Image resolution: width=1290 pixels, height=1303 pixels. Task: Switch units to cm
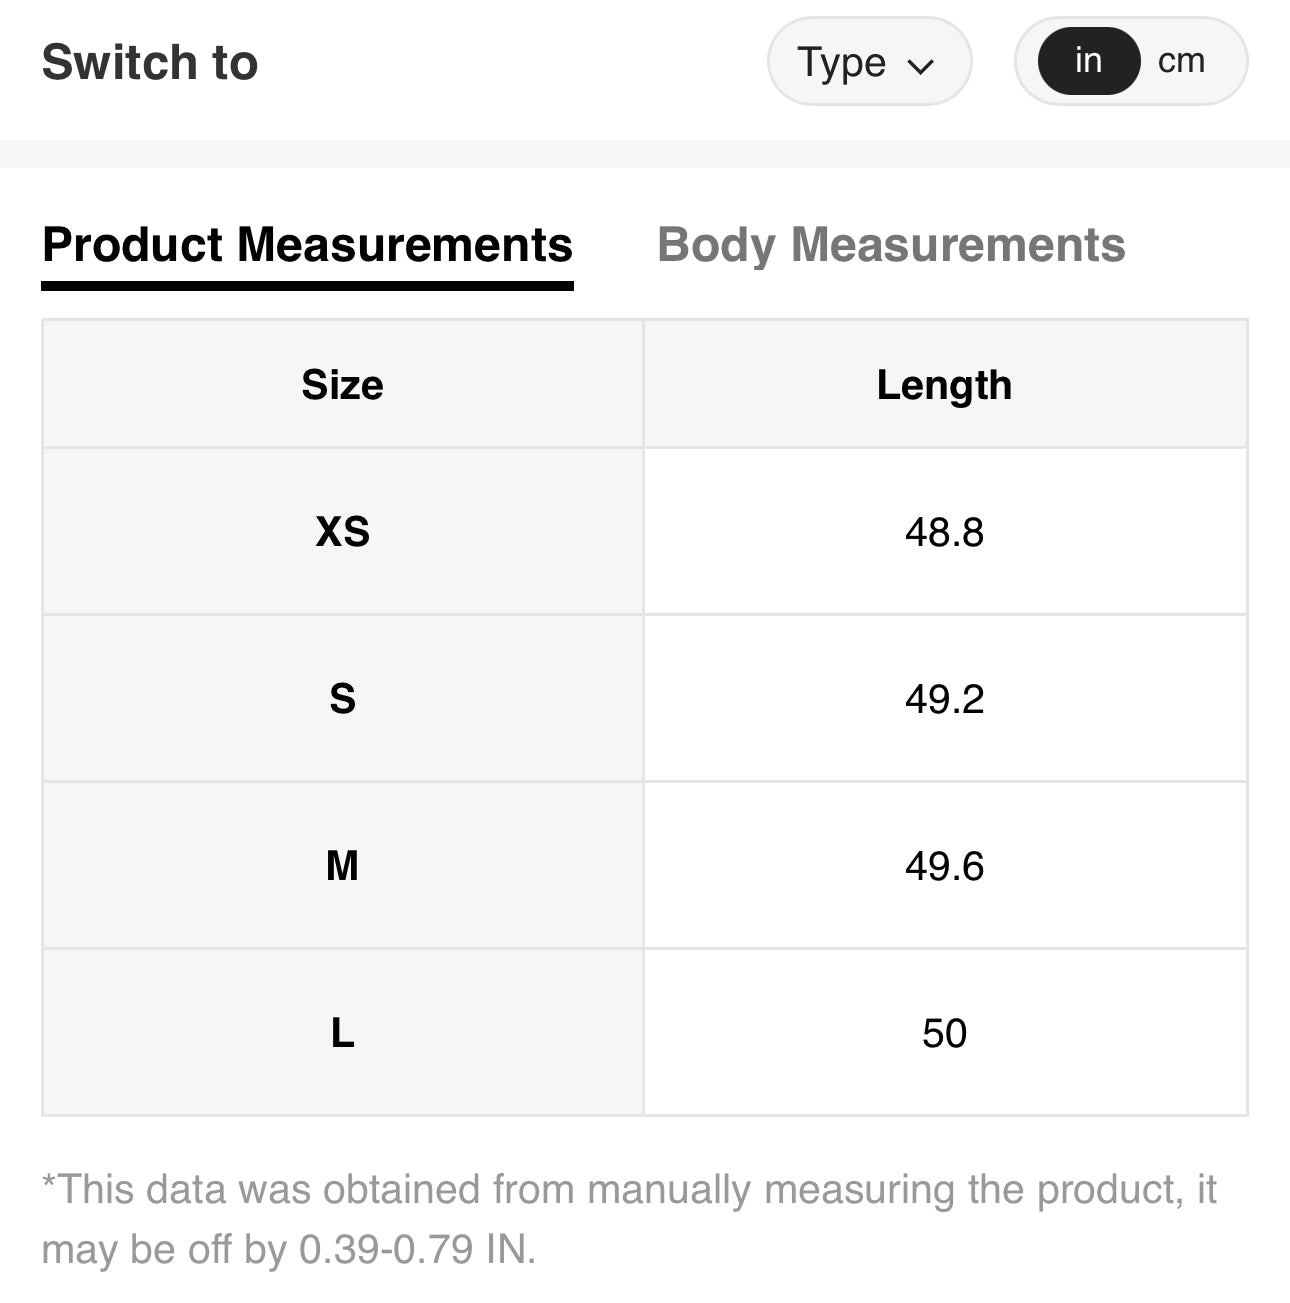pos(1181,61)
